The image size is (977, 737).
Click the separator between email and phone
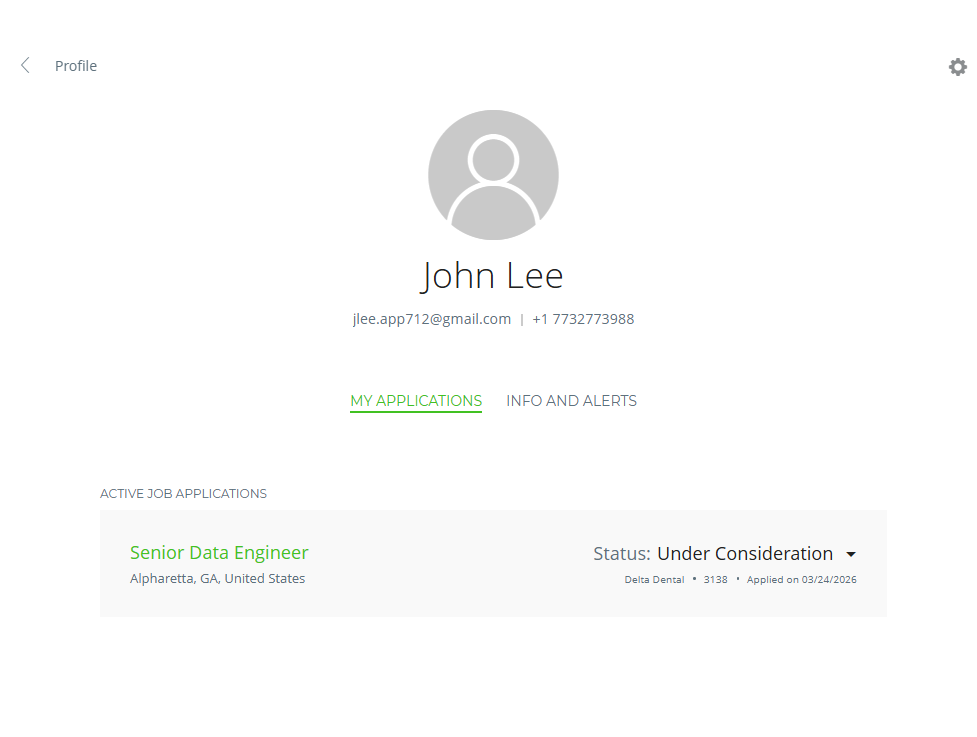coord(522,320)
